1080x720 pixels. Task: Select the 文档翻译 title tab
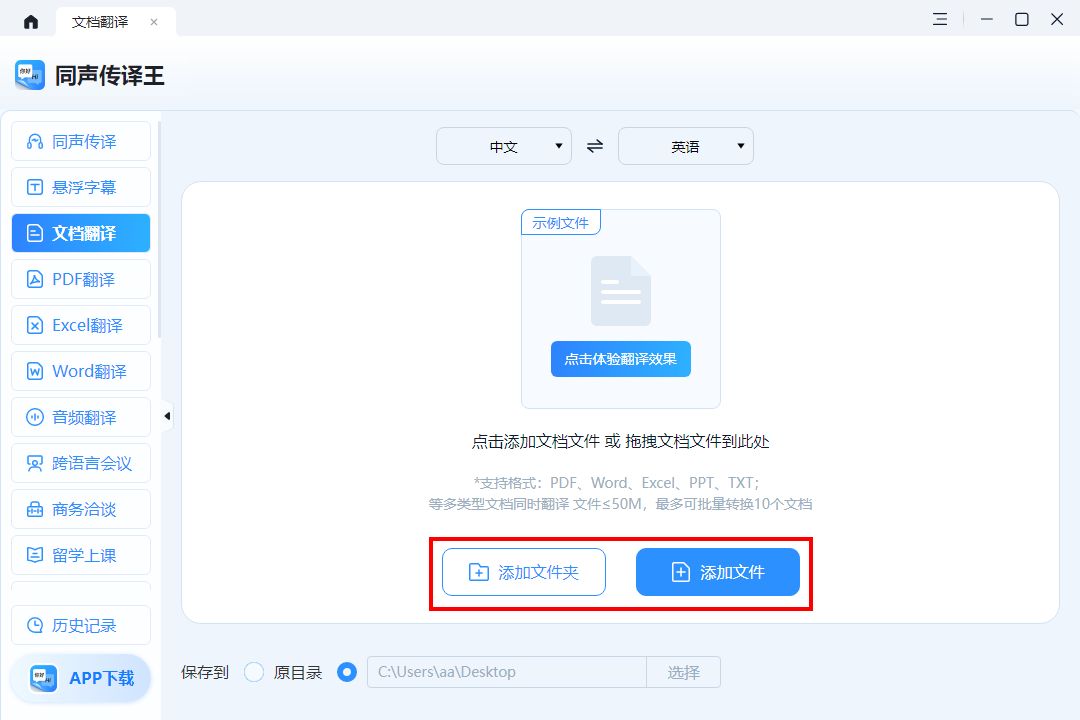100,22
